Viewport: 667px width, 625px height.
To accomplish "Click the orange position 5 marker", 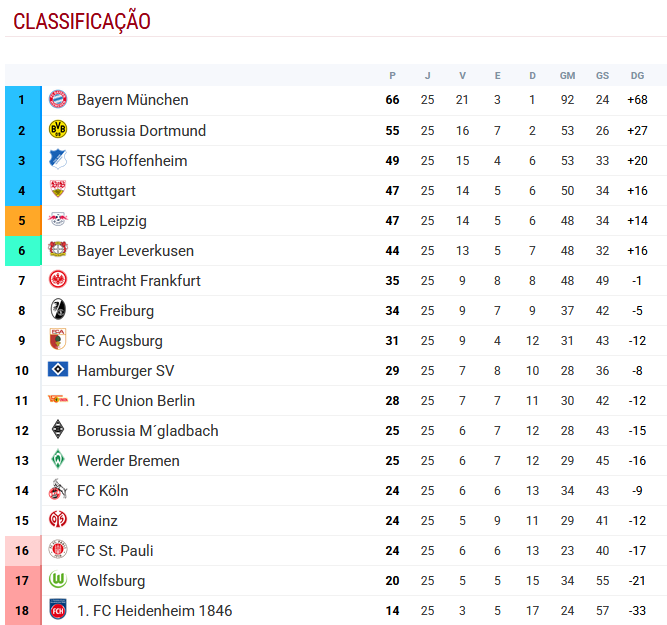I will click(x=22, y=220).
